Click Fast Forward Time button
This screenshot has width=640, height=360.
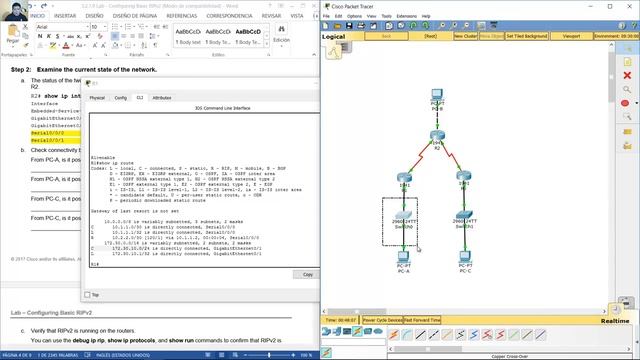point(422,320)
